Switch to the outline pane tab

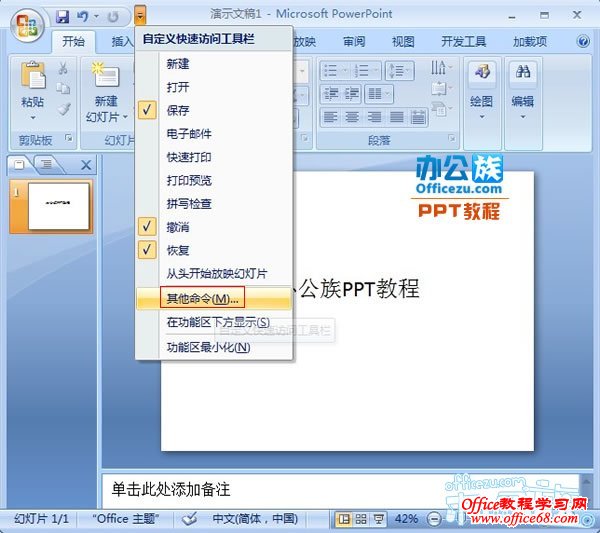pos(47,165)
